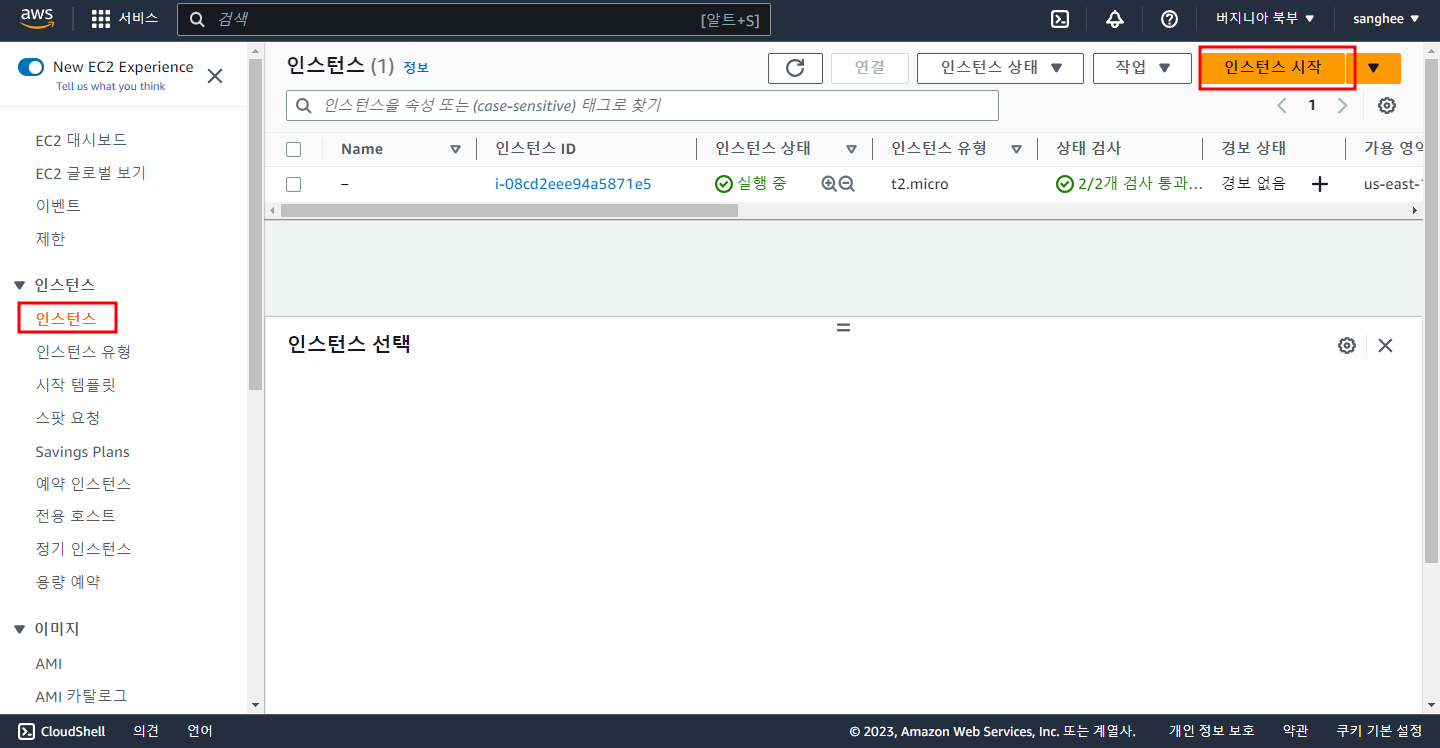Open AMI 카탈로그 in sidebar
Screen dimensions: 1440x748
point(81,696)
